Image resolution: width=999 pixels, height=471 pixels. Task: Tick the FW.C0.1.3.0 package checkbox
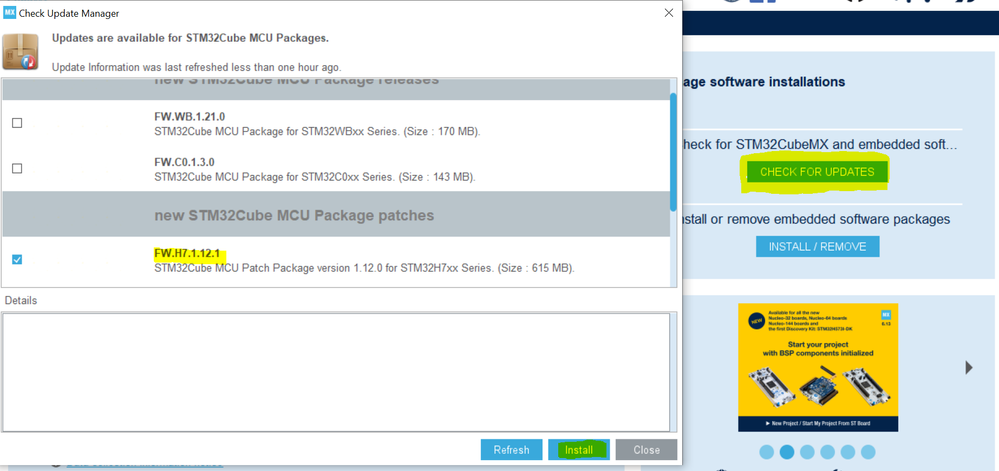coord(17,168)
